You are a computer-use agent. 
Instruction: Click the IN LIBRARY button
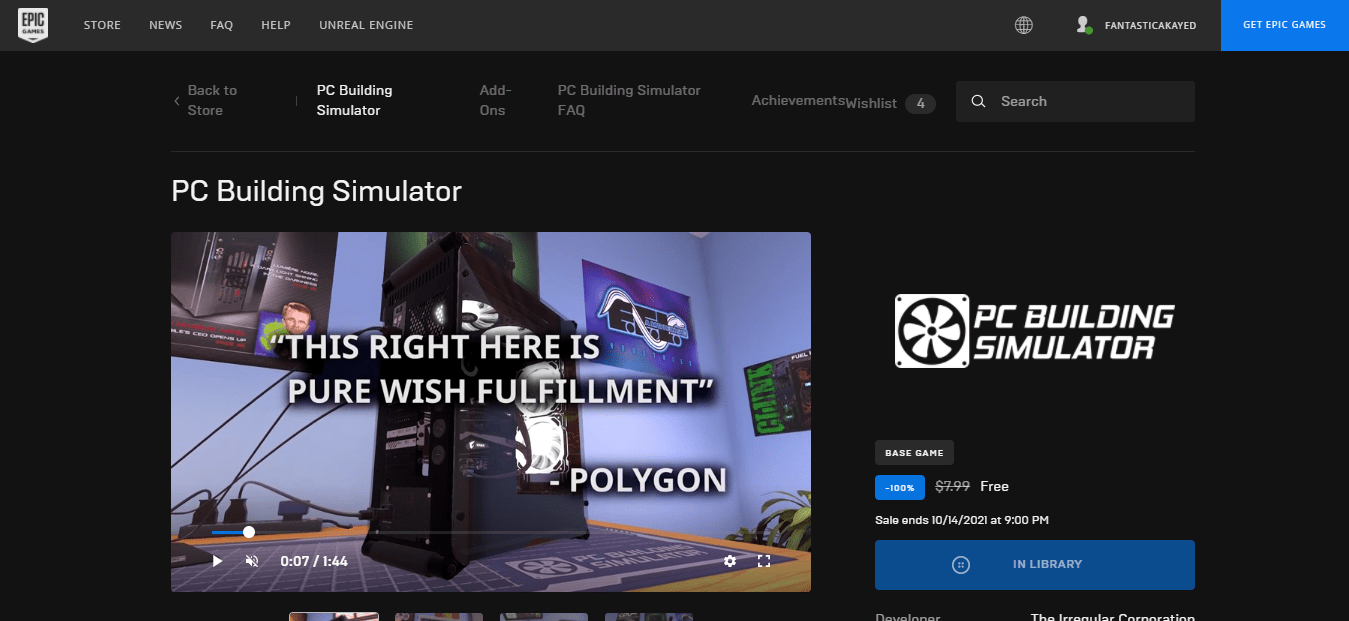1035,564
